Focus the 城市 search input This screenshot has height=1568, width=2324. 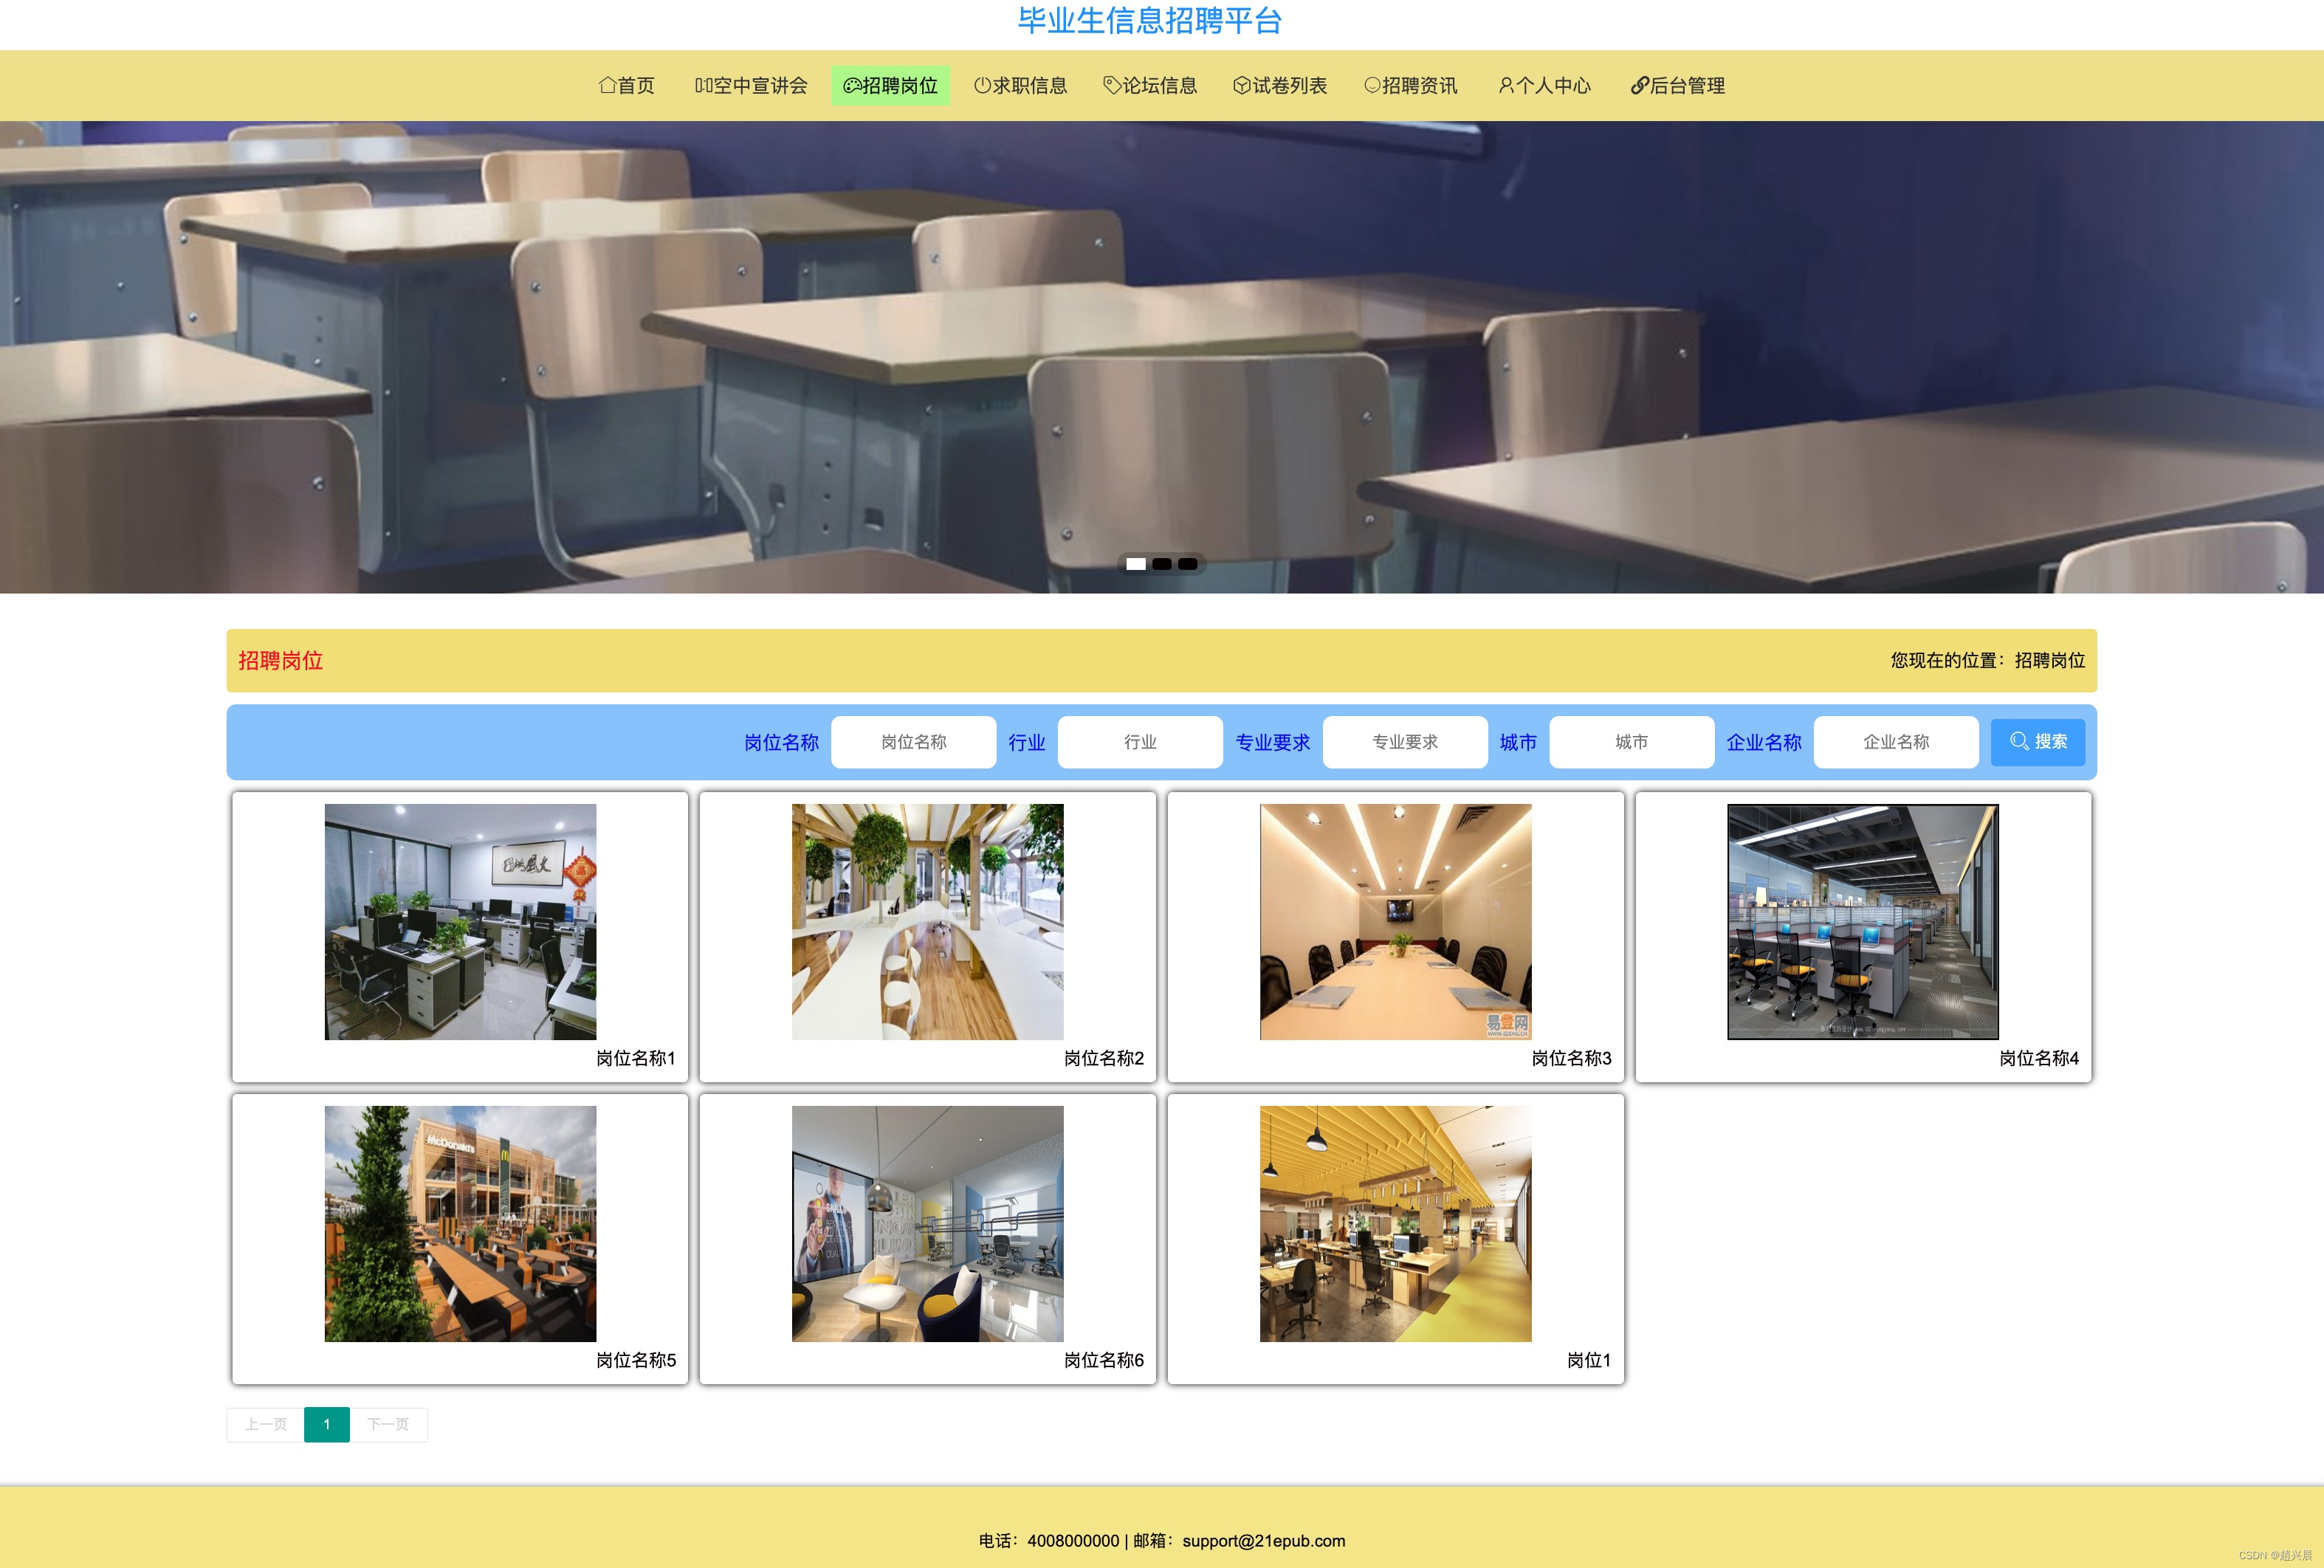click(1632, 742)
